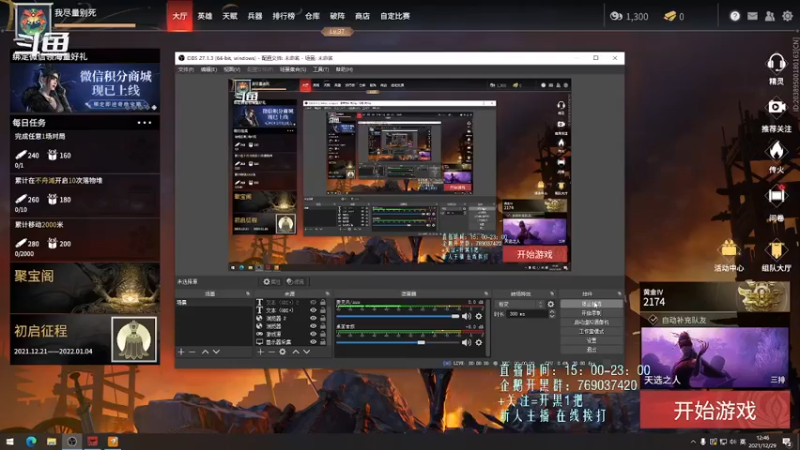Move scene up arrow in OBS scenes panel
This screenshot has height=450, width=800.
click(205, 352)
